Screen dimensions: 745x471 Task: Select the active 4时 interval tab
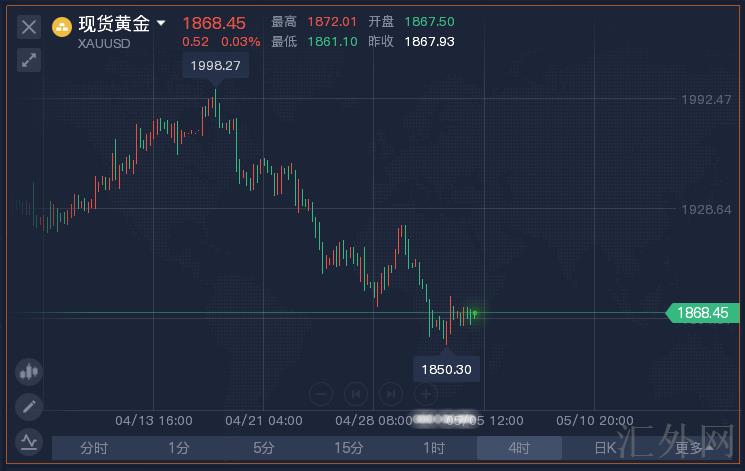[x=519, y=448]
